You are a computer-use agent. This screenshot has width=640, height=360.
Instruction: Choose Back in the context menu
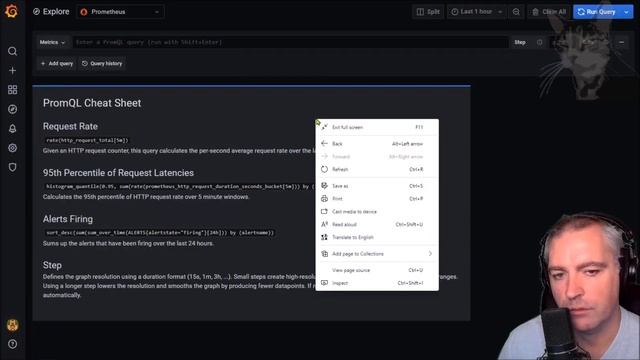377,144
